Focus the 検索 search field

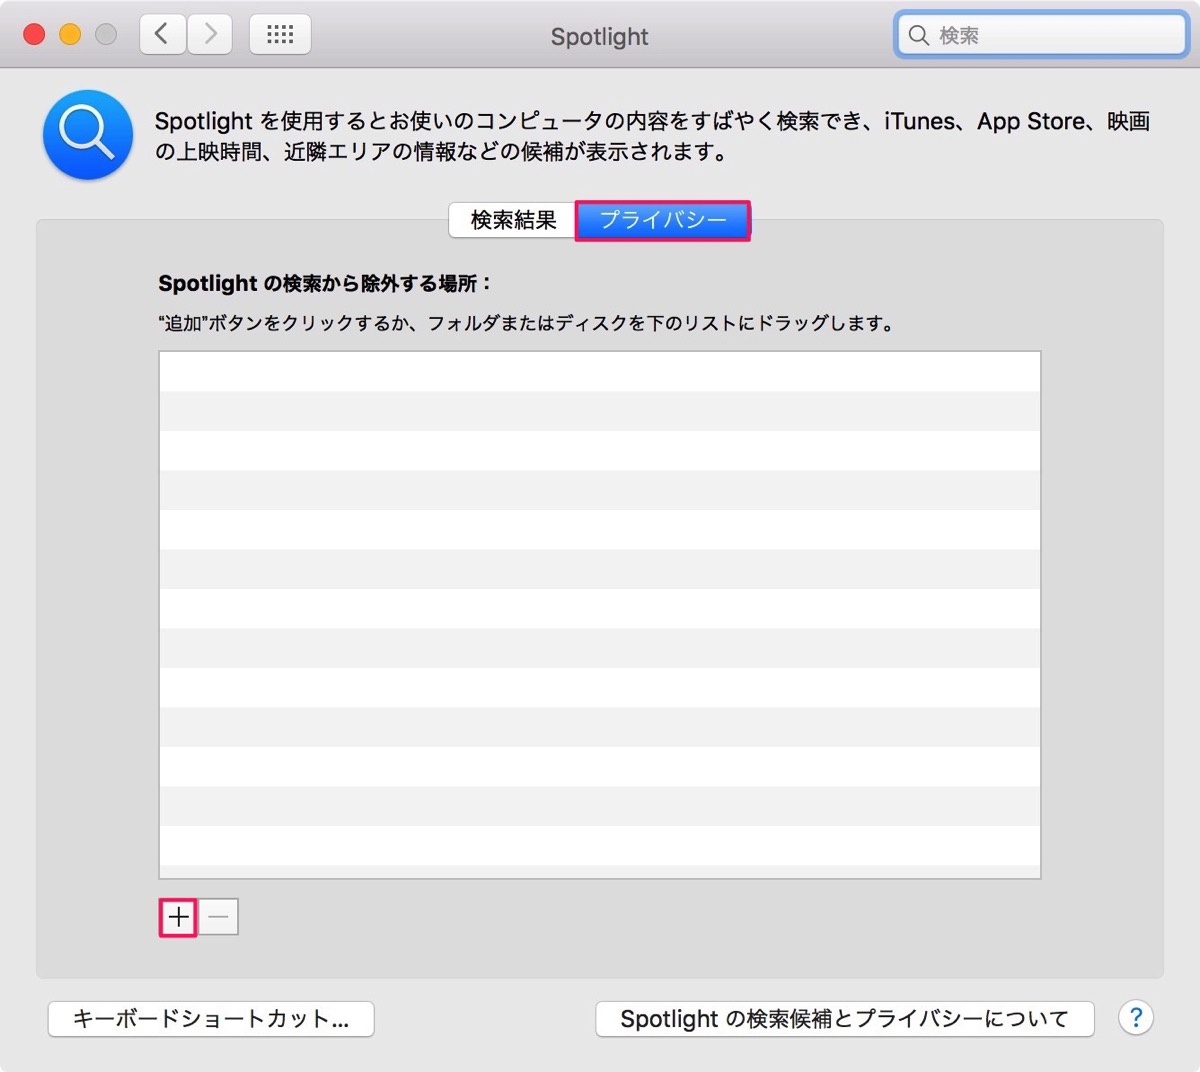(x=1041, y=36)
